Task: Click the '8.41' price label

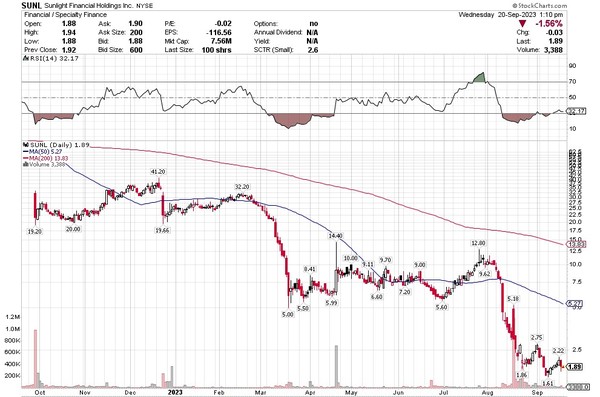Action: (309, 269)
